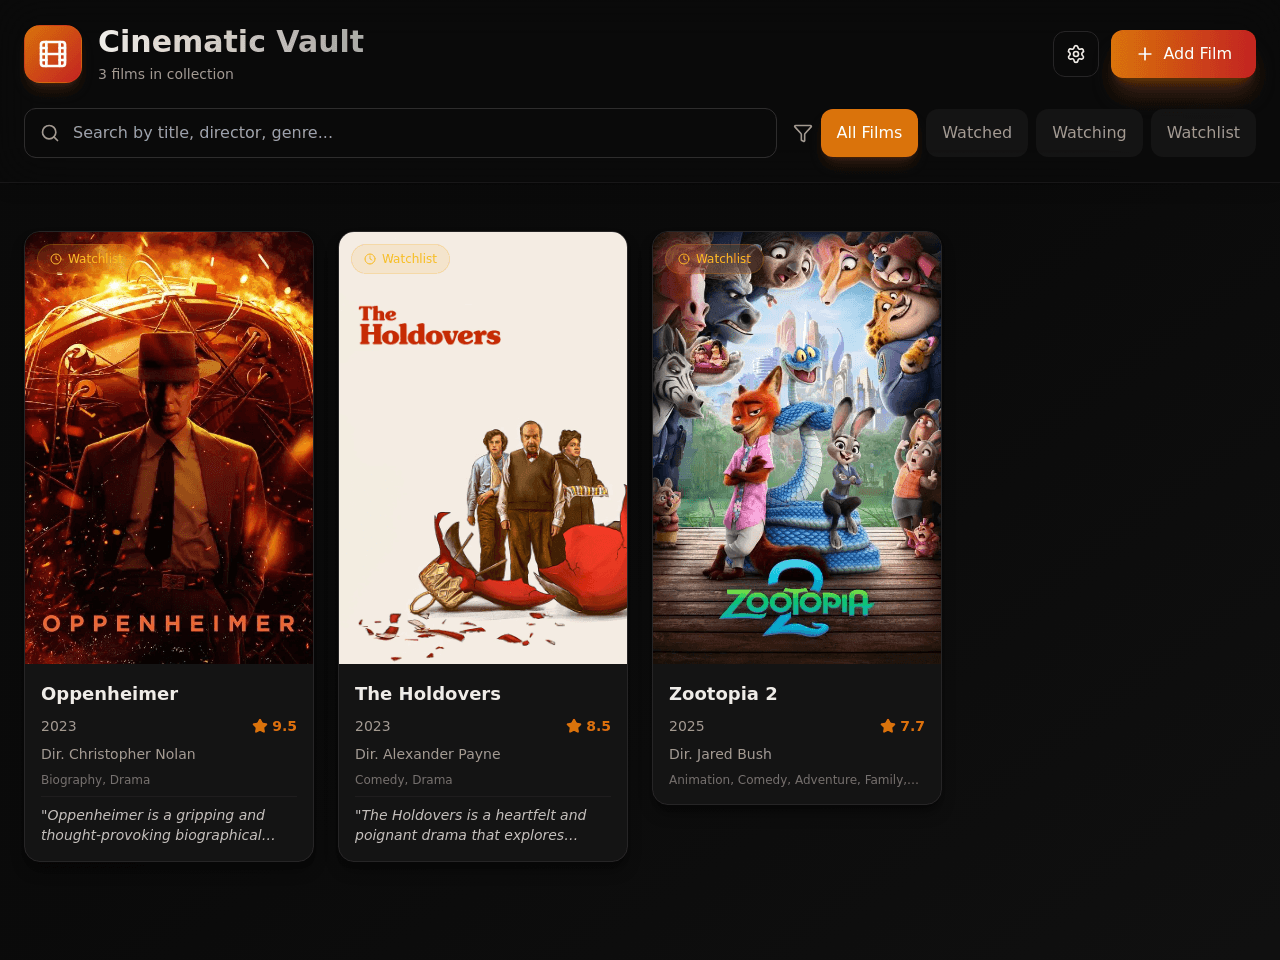Switch to the Watching filter tab
Image resolution: width=1280 pixels, height=960 pixels.
(1089, 133)
